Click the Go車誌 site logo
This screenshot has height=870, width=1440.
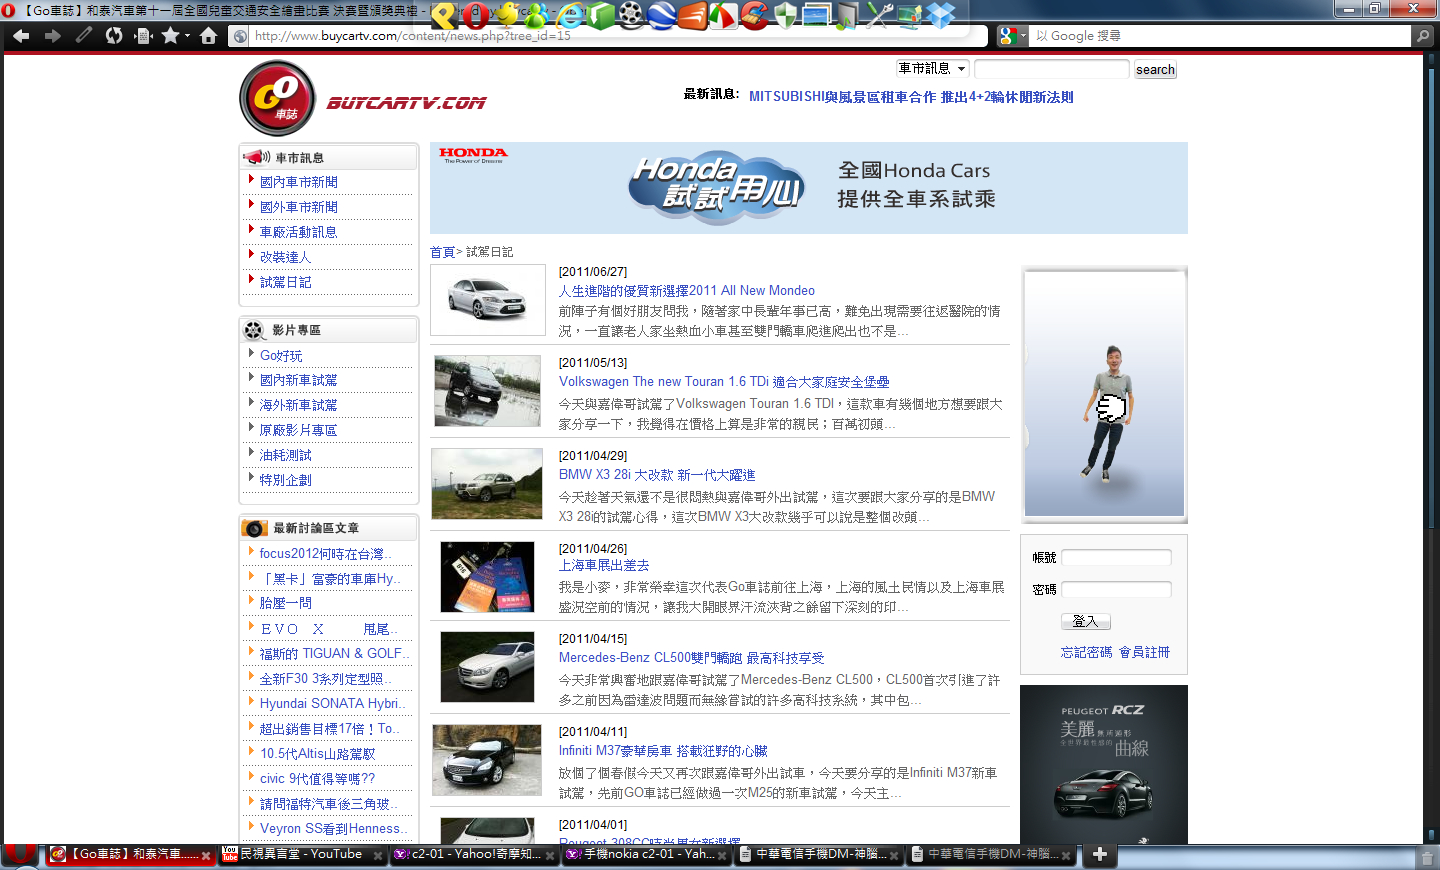point(278,98)
